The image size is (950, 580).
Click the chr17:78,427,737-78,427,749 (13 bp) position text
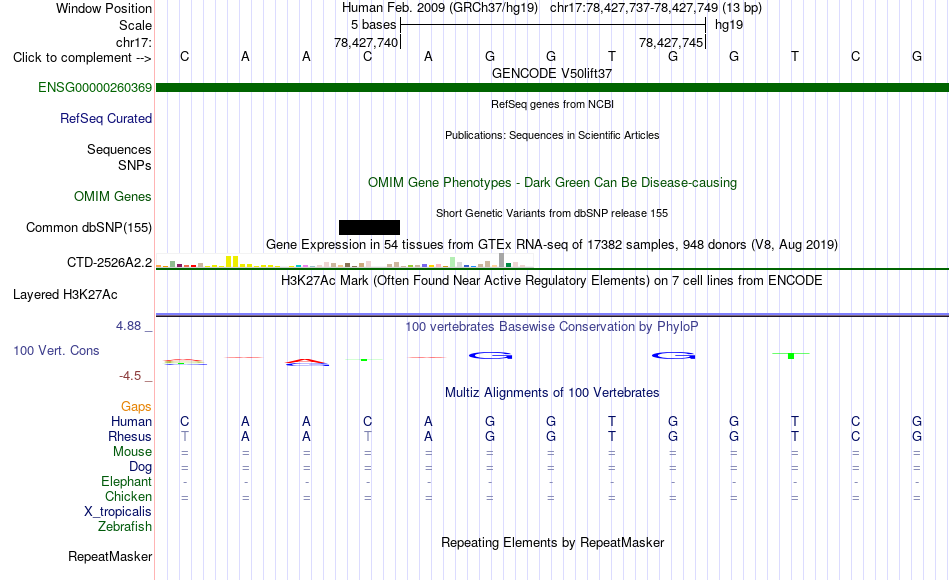click(656, 8)
